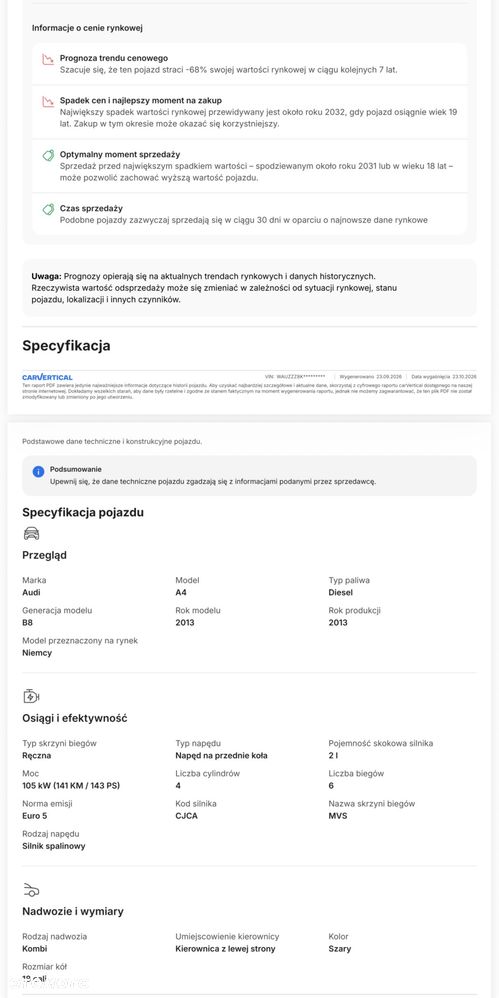Click the green tag icon beside Czas sprzedaży
Image resolution: width=499 pixels, height=998 pixels.
[x=48, y=209]
